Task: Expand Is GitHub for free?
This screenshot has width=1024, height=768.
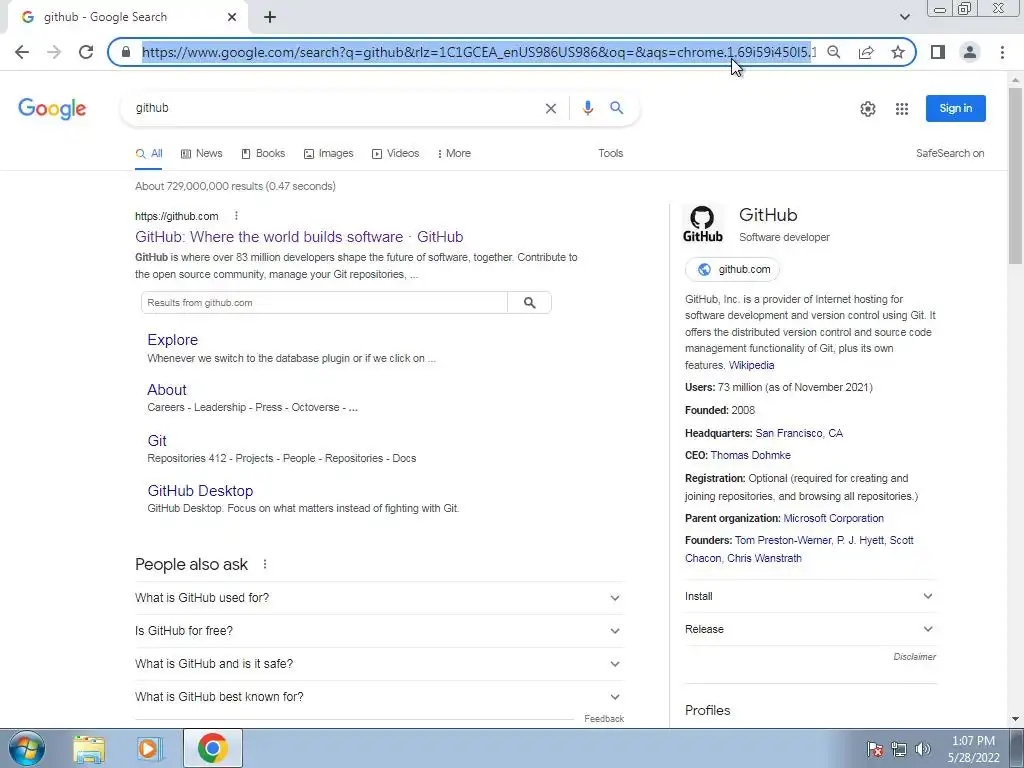Action: [379, 631]
